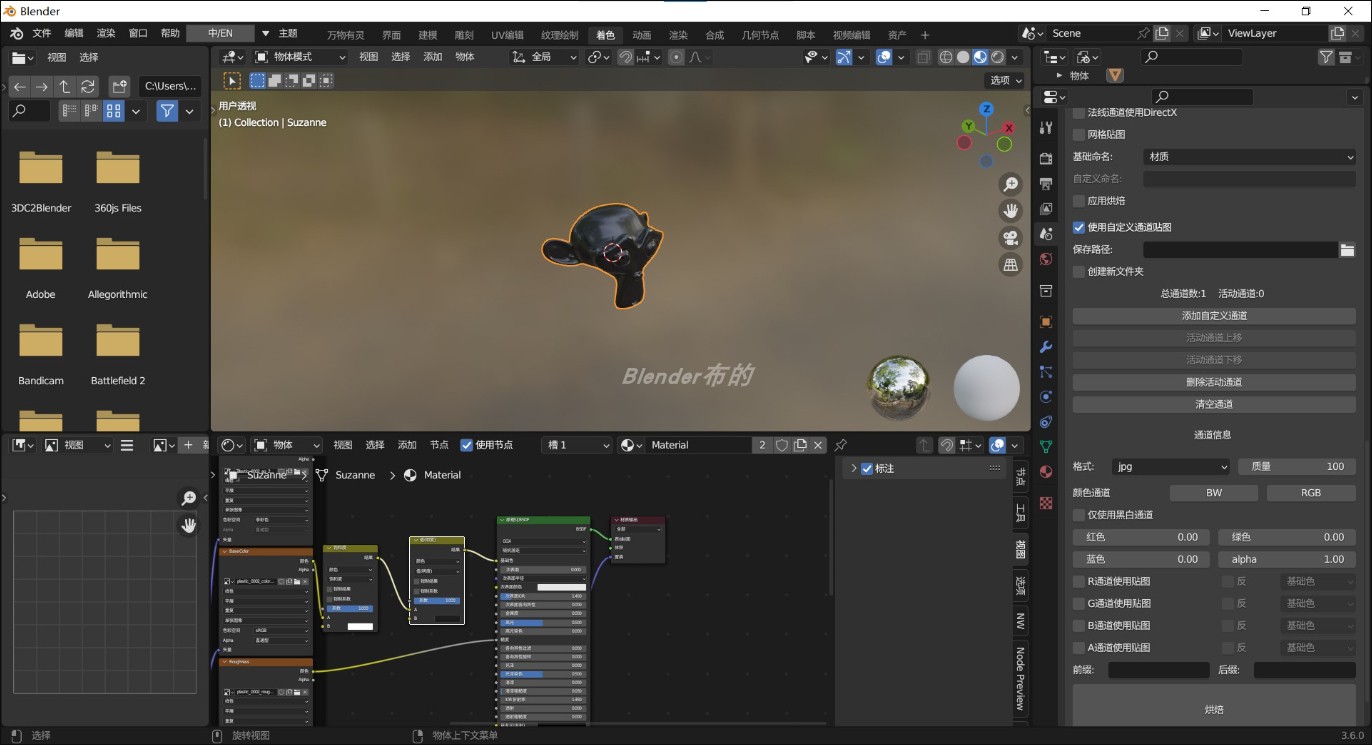The image size is (1372, 745).
Task: Click 添加自定义通道 button
Action: (1214, 316)
